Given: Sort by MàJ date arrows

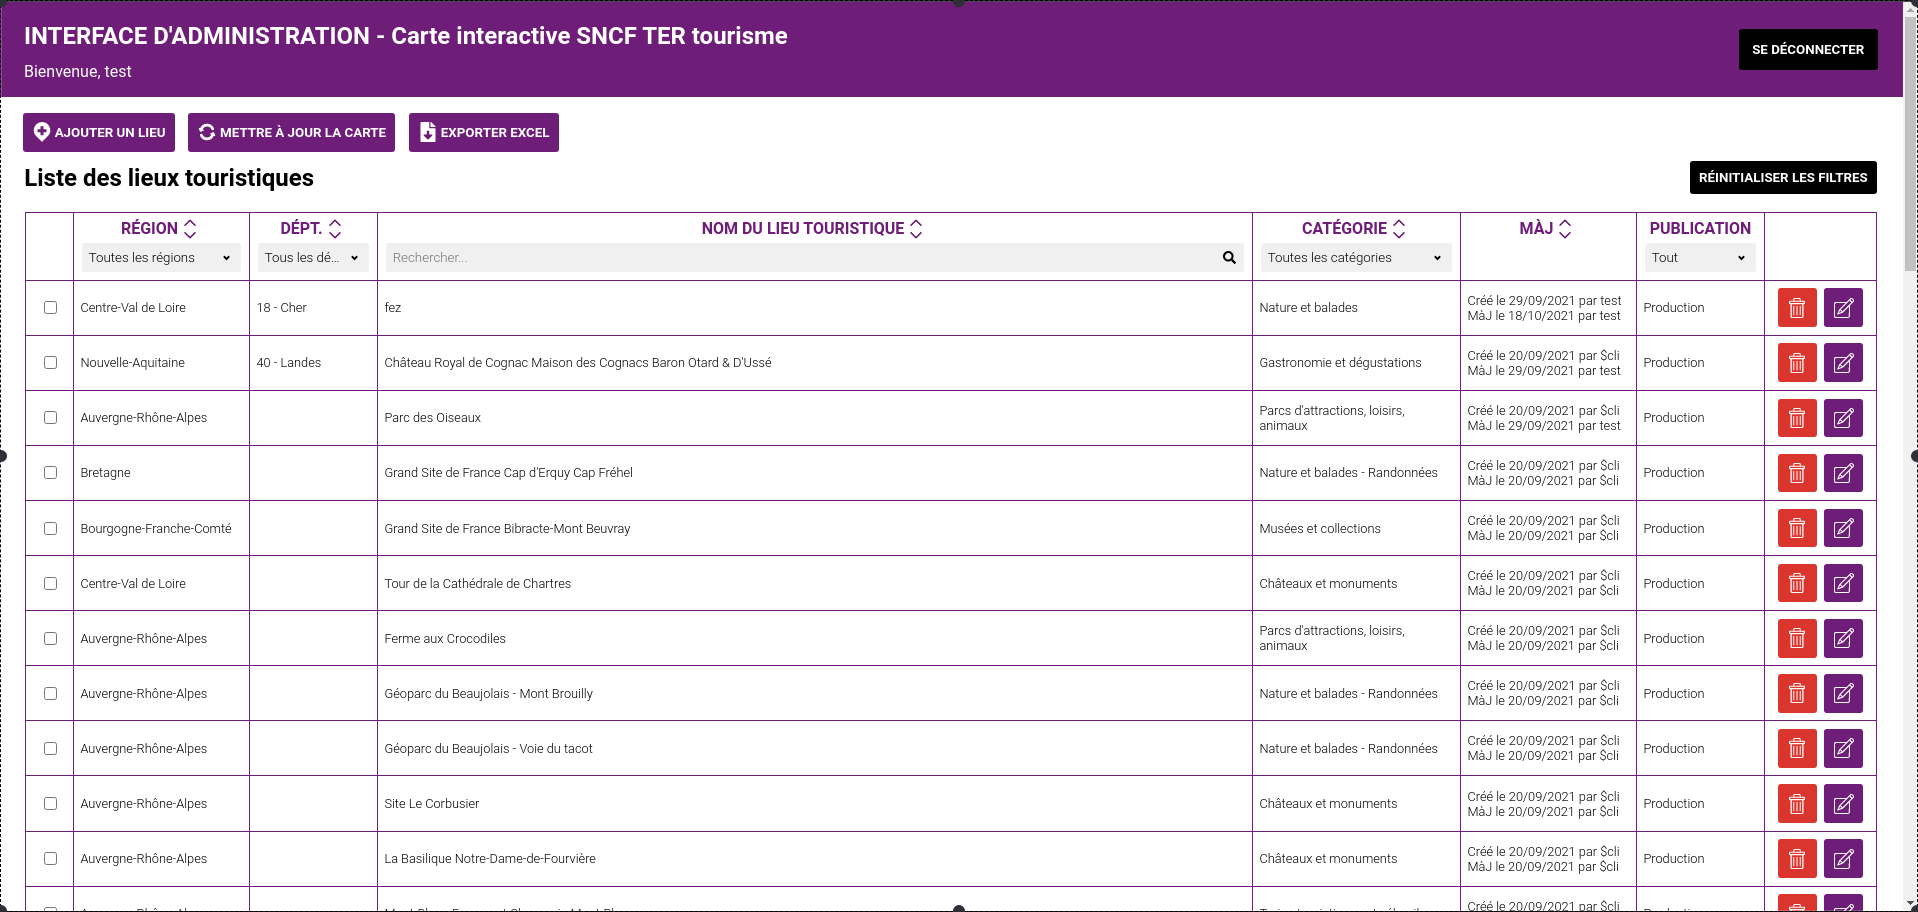Looking at the screenshot, I should coord(1565,229).
